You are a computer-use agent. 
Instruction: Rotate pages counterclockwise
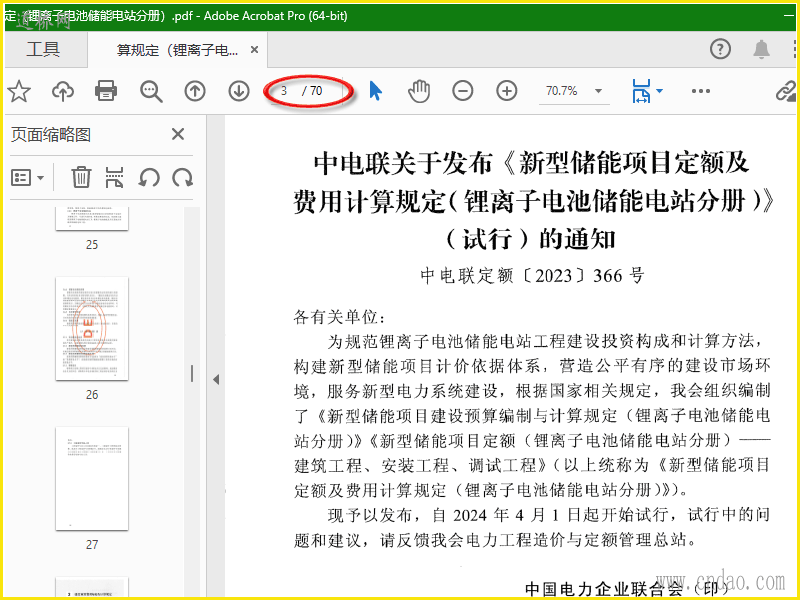point(149,178)
